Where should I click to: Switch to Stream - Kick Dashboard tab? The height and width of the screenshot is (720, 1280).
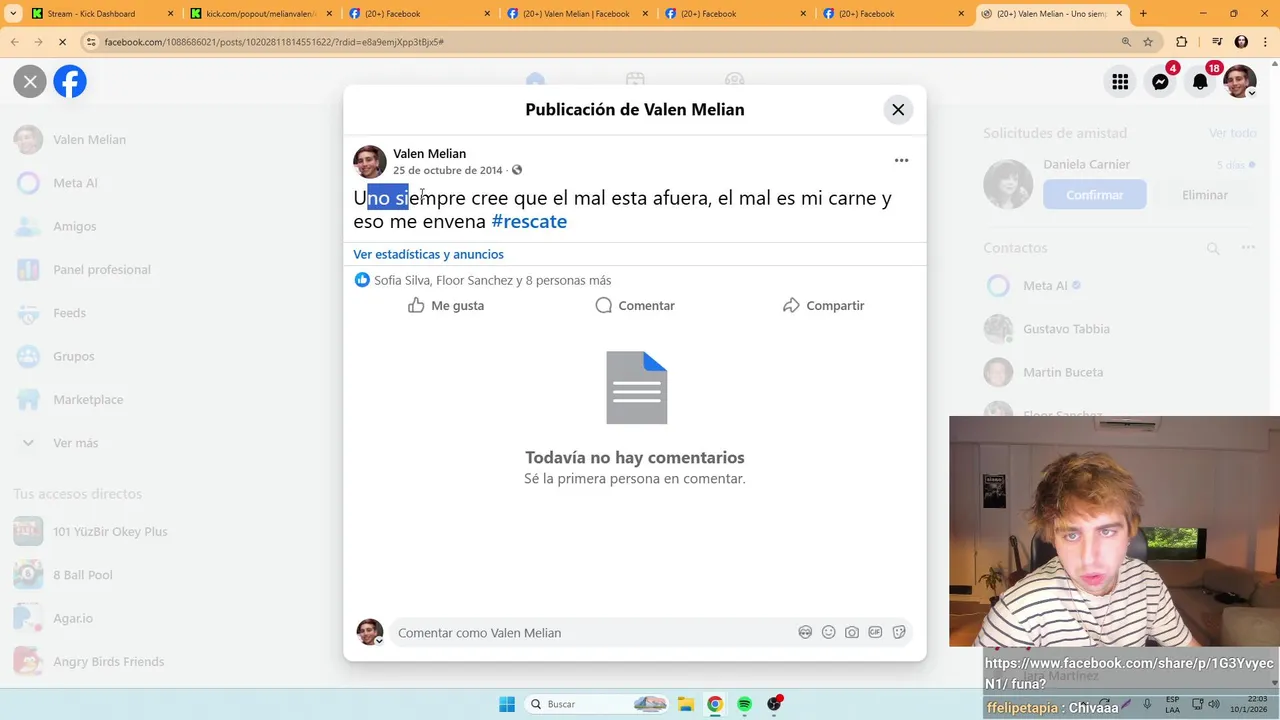[91, 14]
